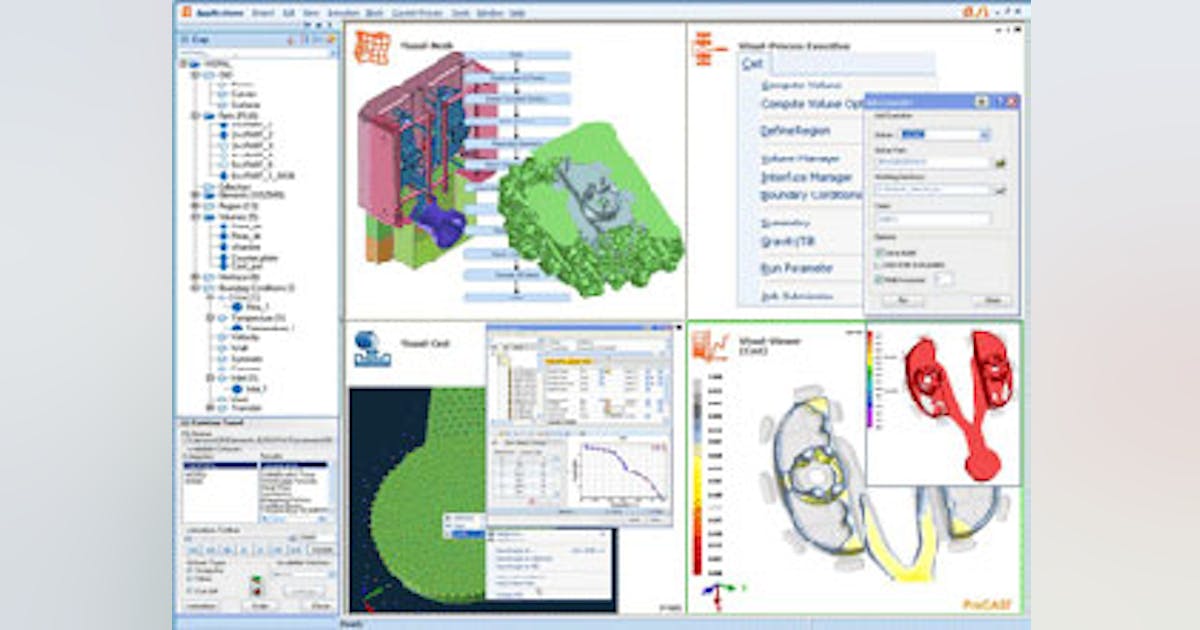Click the Job Submission link
This screenshot has width=1200, height=630.
[797, 296]
